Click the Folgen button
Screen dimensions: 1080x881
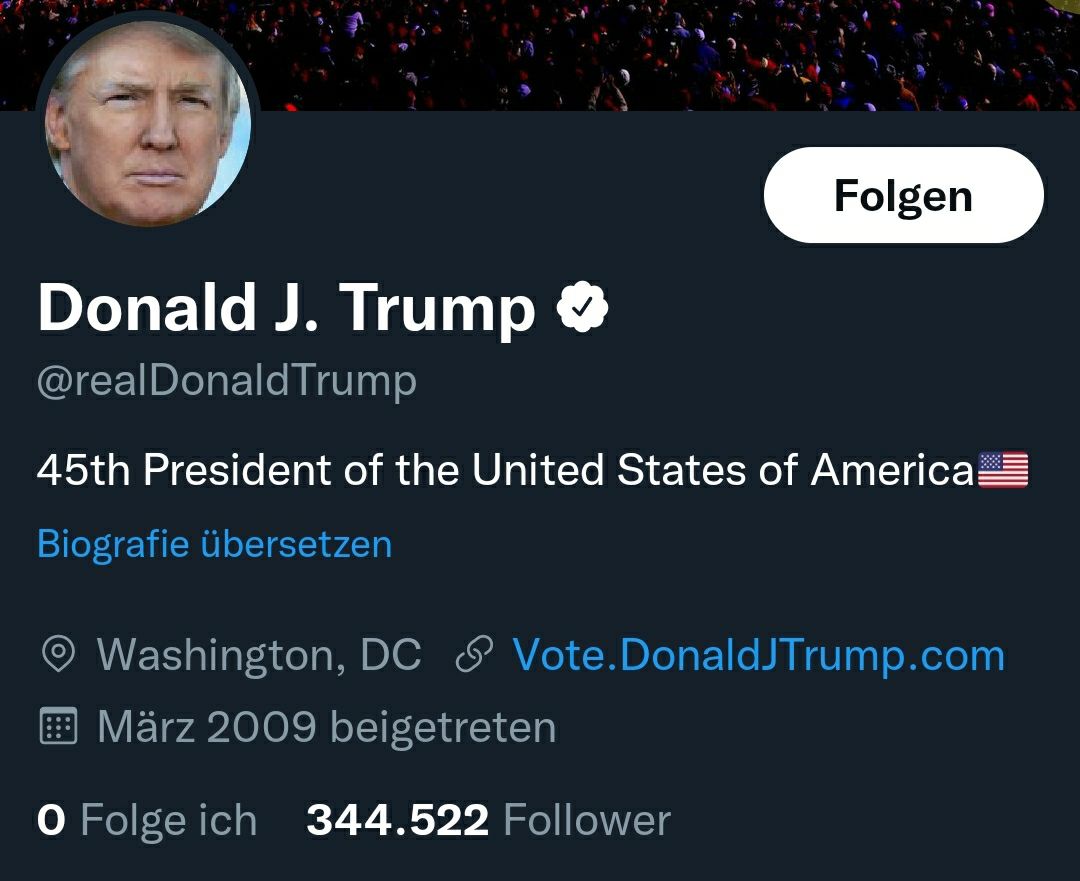(x=903, y=195)
